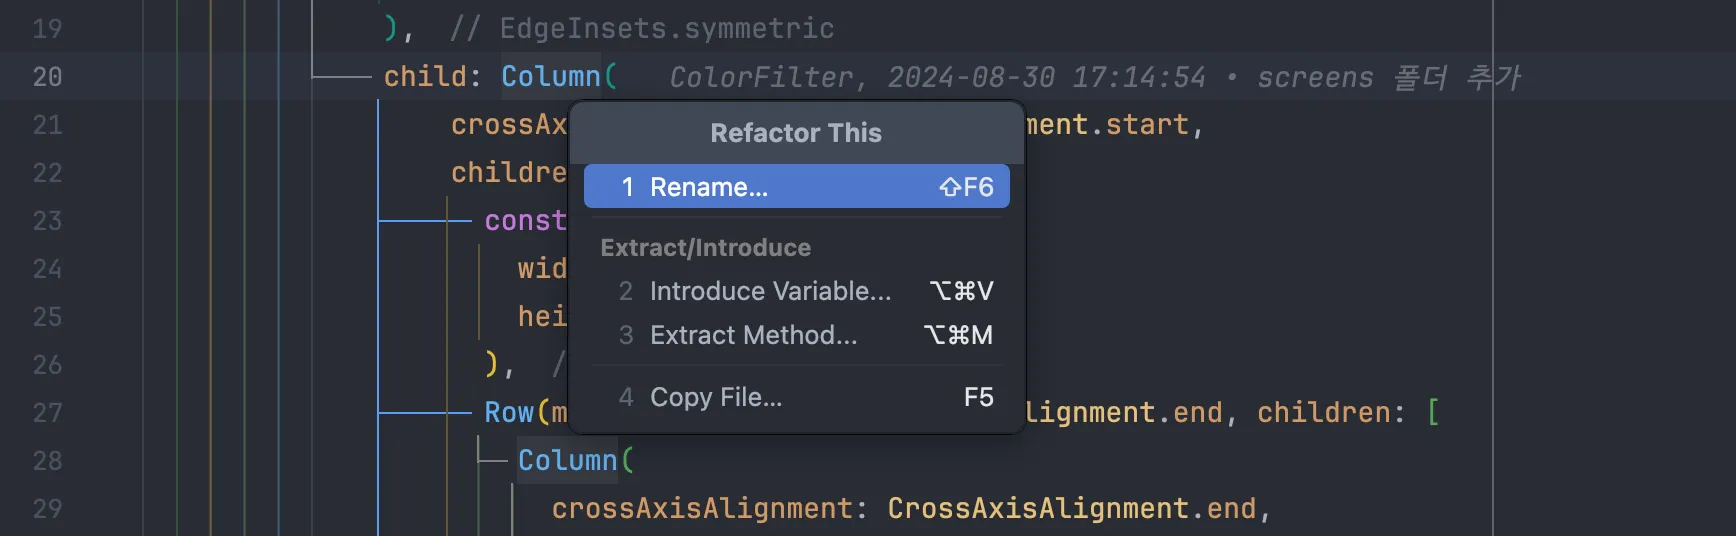The image size is (1736, 536).
Task: Select Rename... in the Refactor This popup
Action: [x=796, y=187]
